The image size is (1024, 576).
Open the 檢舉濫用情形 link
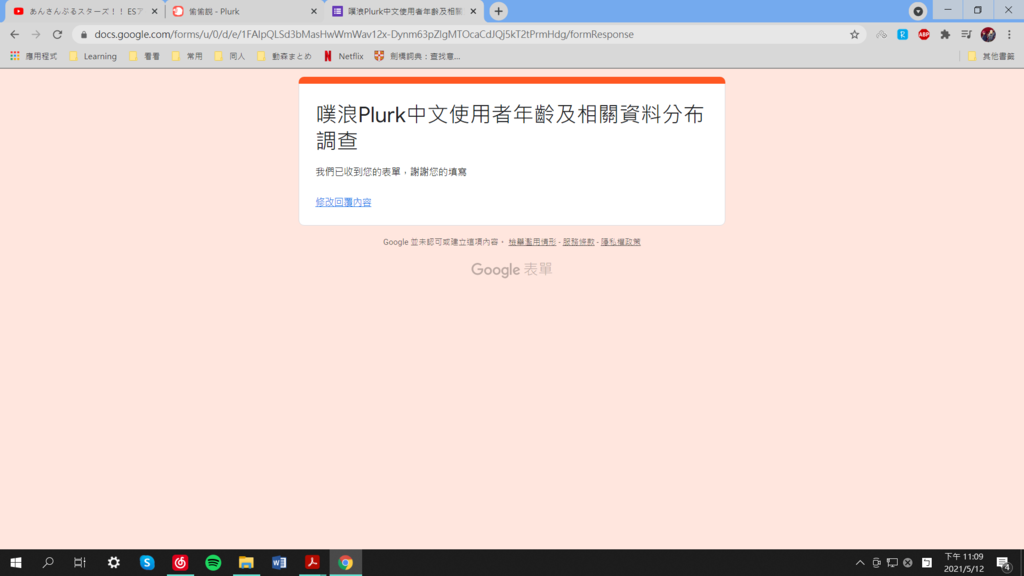pos(532,242)
